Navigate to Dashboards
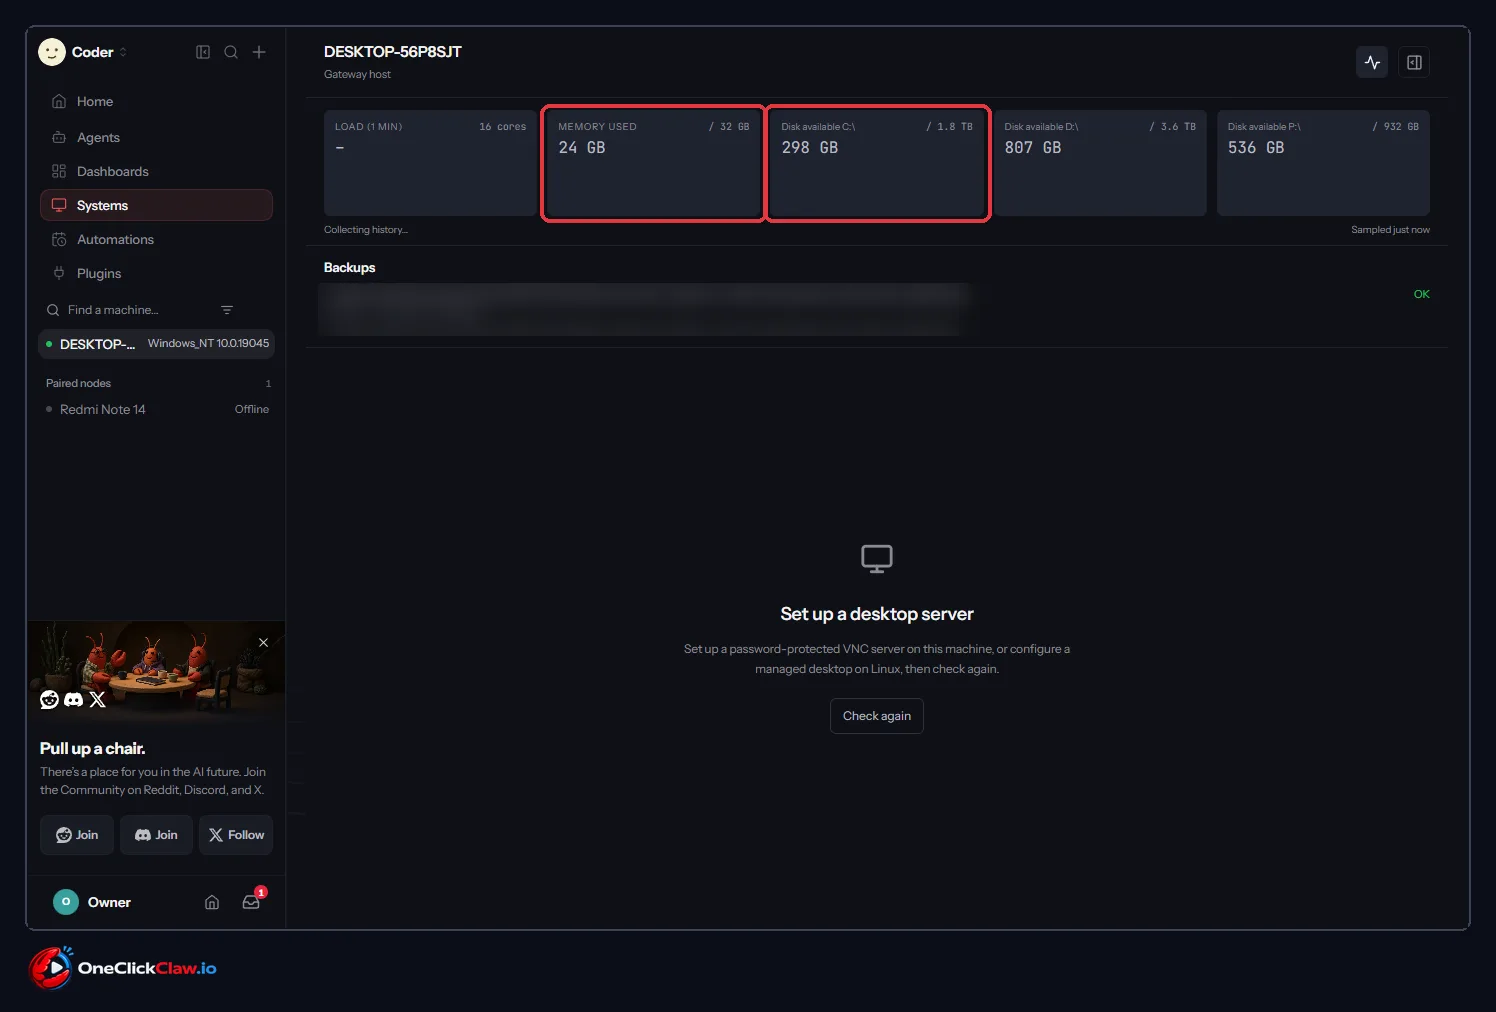Image resolution: width=1496 pixels, height=1012 pixels. click(x=156, y=172)
